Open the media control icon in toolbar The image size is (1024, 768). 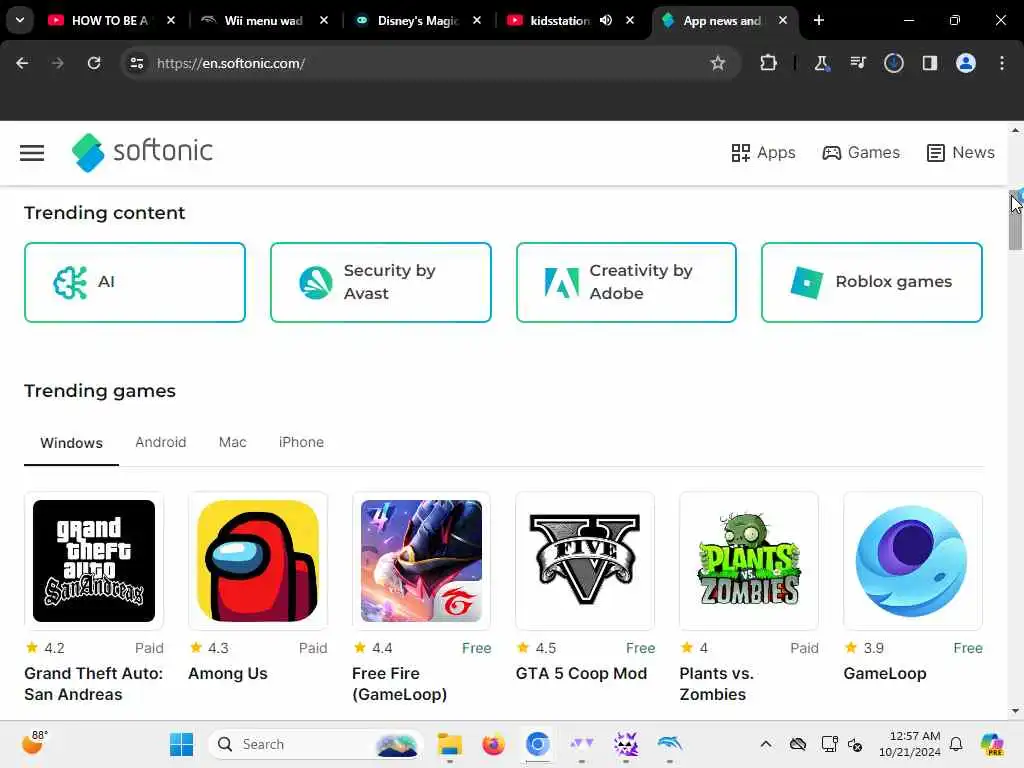pyautogui.click(x=857, y=63)
